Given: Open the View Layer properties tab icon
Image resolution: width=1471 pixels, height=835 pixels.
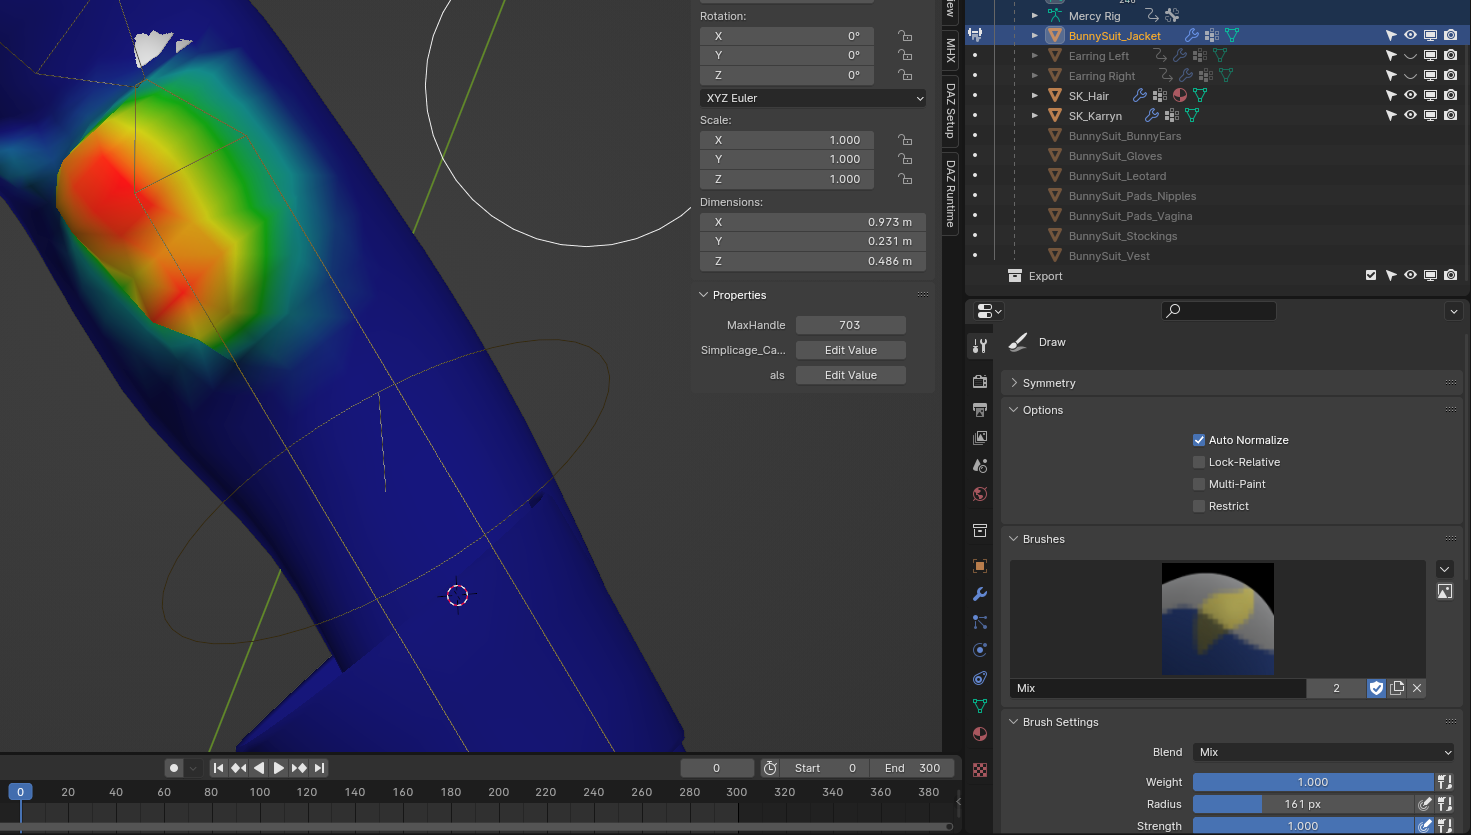Looking at the screenshot, I should pyautogui.click(x=980, y=438).
